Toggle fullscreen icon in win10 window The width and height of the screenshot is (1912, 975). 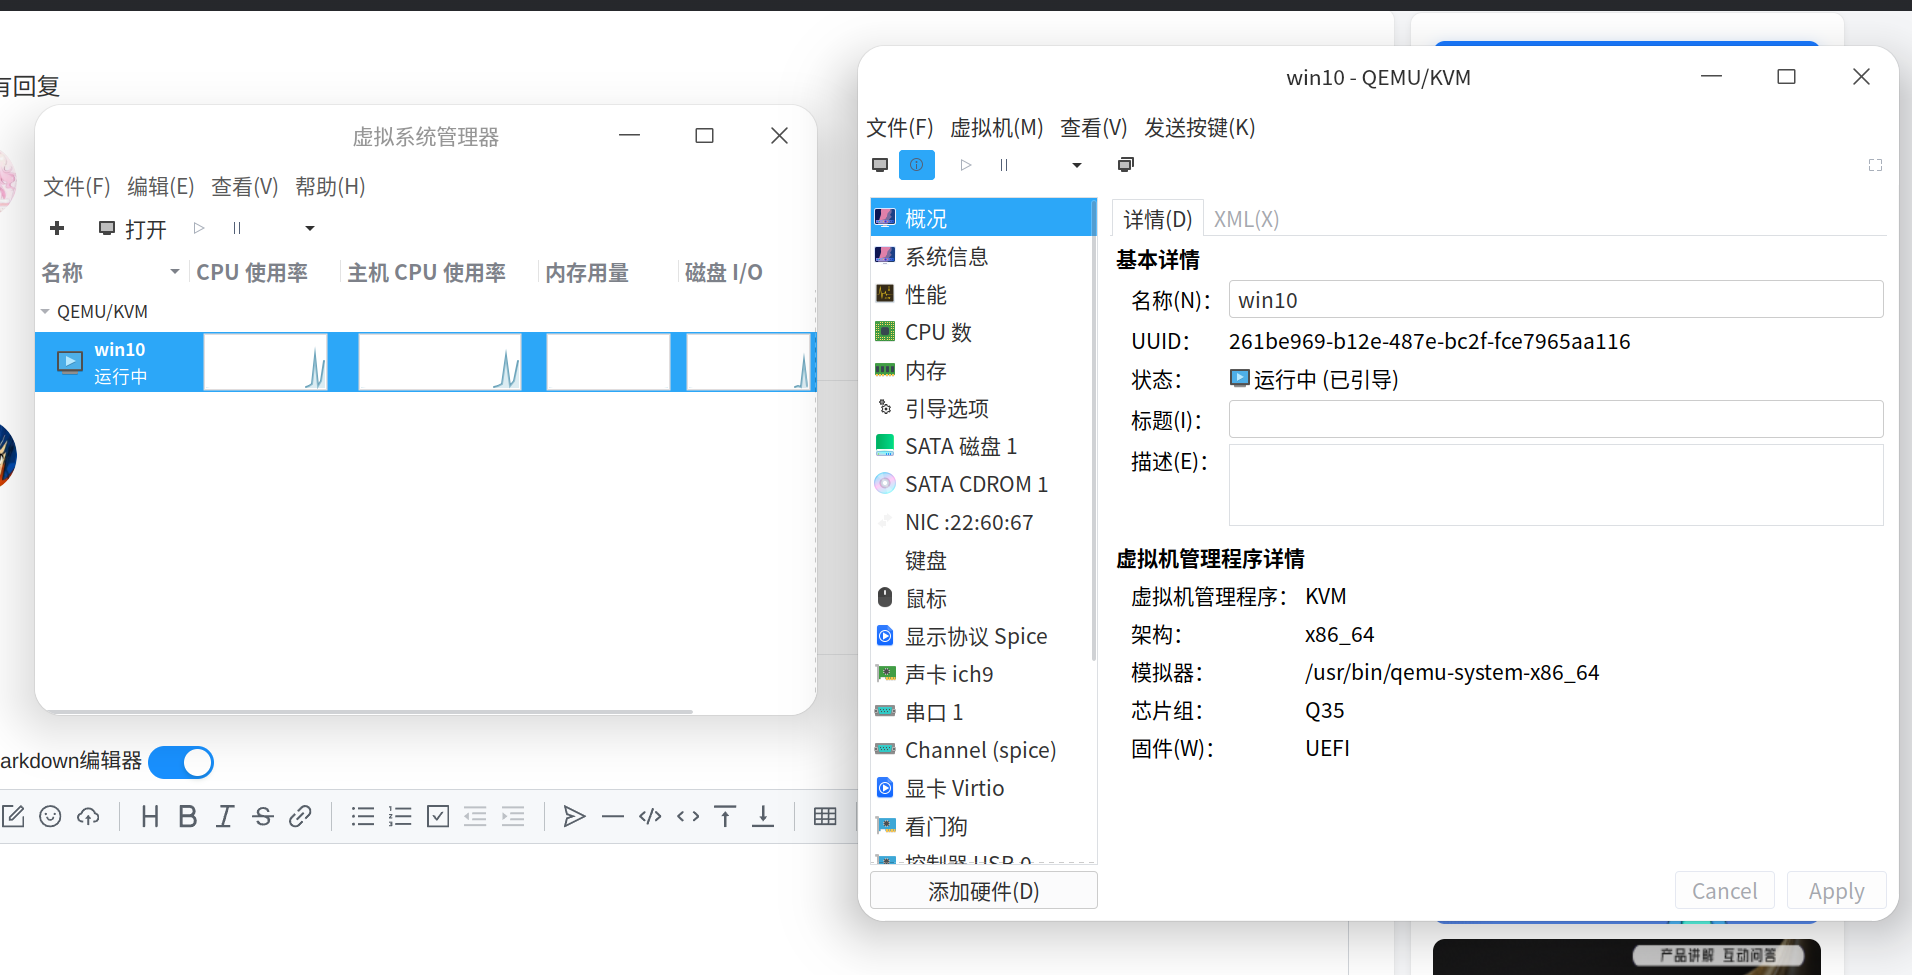[1875, 165]
